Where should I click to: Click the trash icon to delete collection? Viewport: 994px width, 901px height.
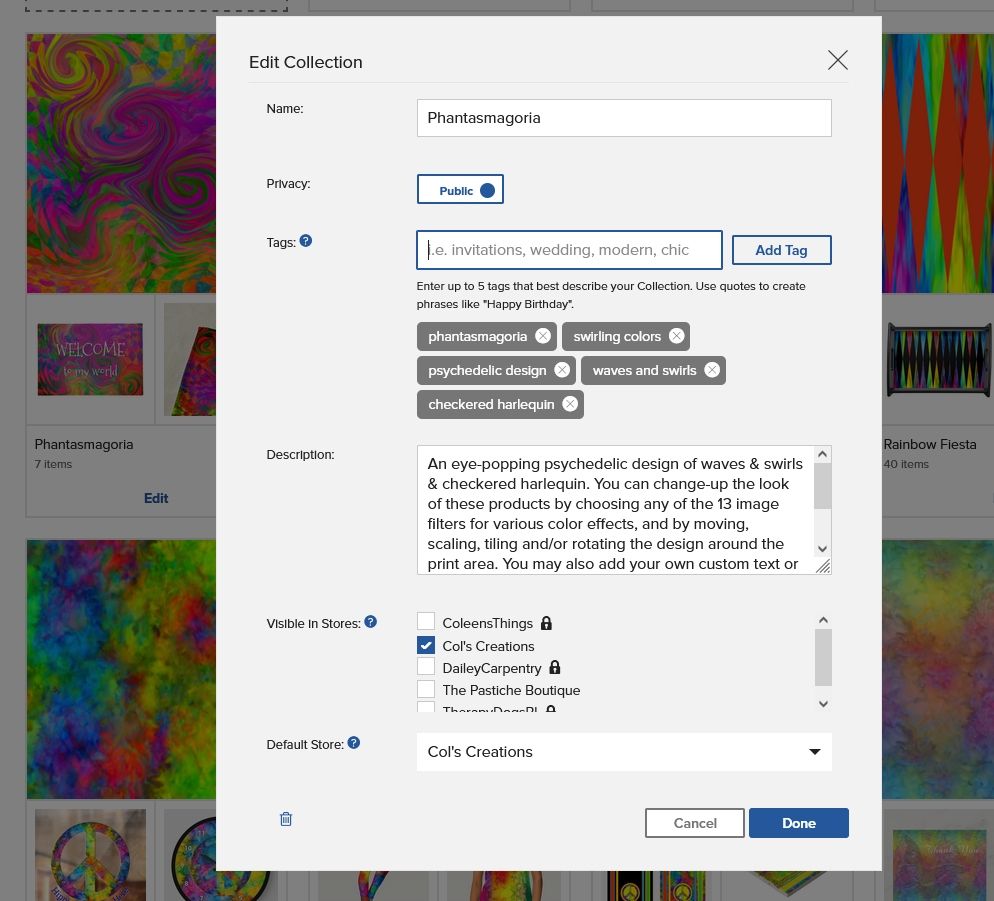coord(286,819)
